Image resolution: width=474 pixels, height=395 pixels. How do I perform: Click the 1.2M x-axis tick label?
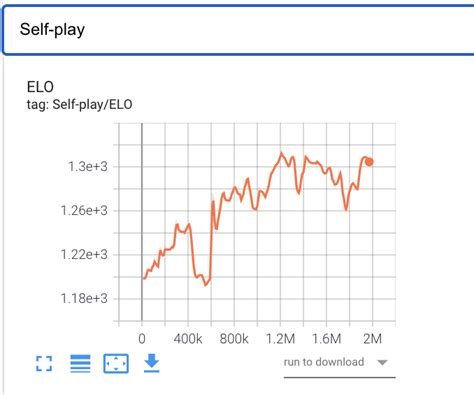280,339
